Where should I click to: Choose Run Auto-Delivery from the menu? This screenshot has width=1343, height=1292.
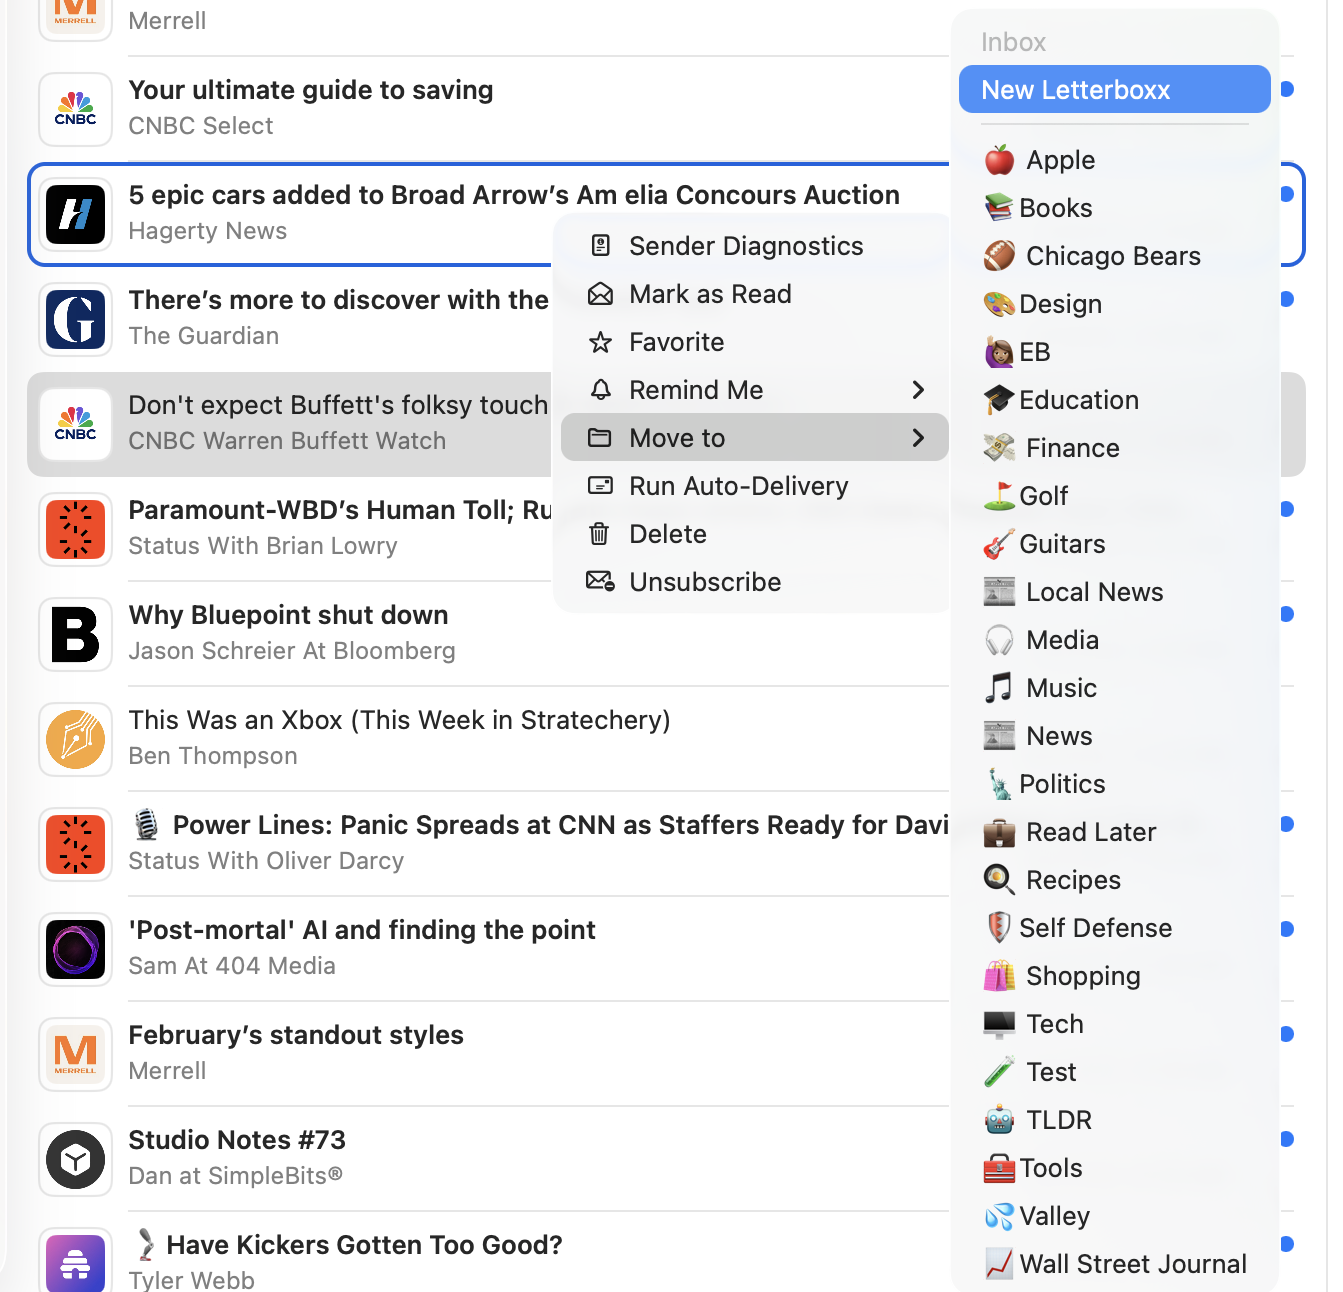pos(737,486)
